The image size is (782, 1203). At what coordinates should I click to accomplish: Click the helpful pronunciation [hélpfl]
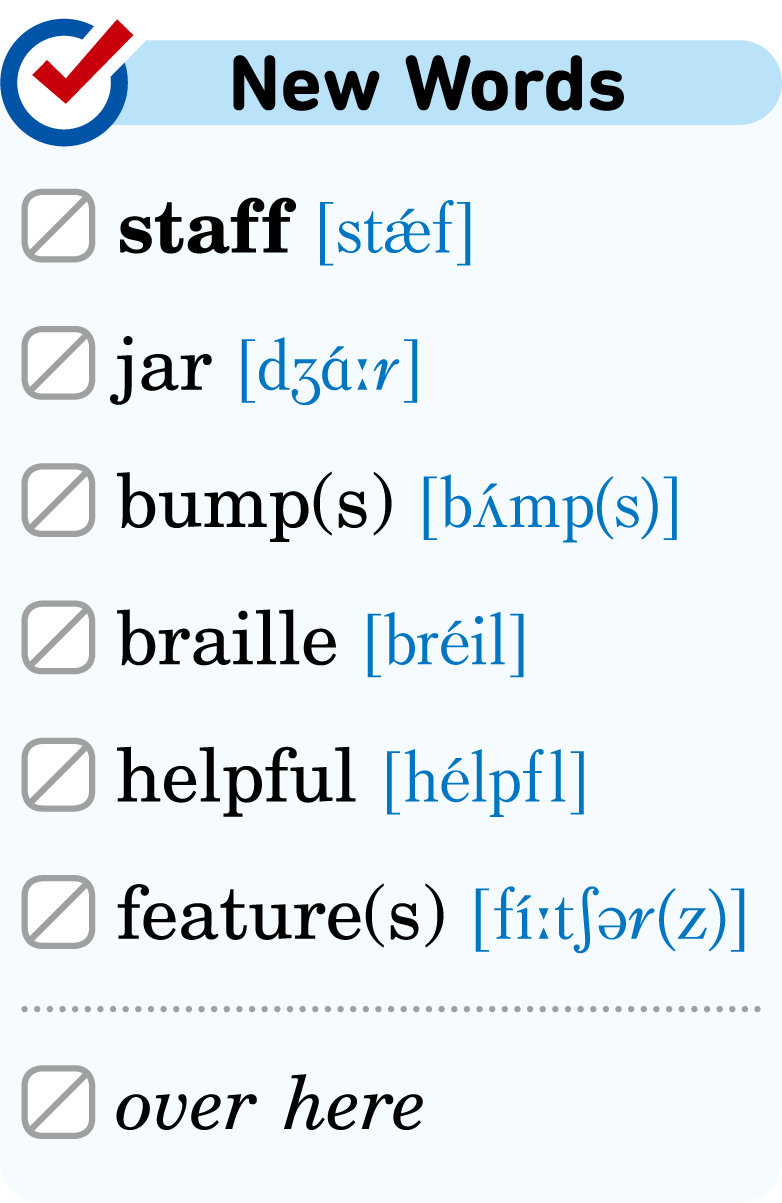pos(486,780)
